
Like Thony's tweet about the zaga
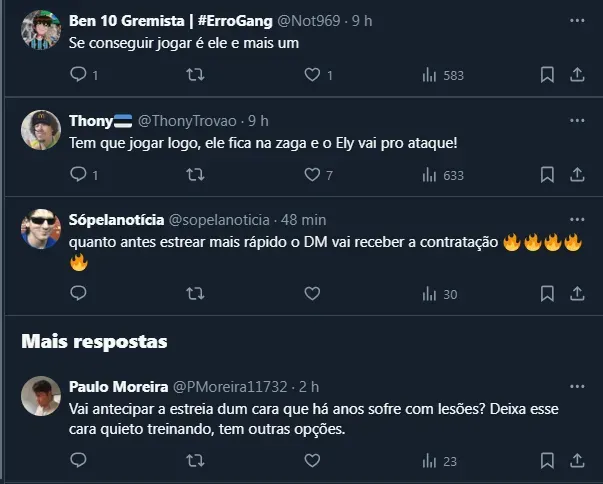pyautogui.click(x=313, y=174)
